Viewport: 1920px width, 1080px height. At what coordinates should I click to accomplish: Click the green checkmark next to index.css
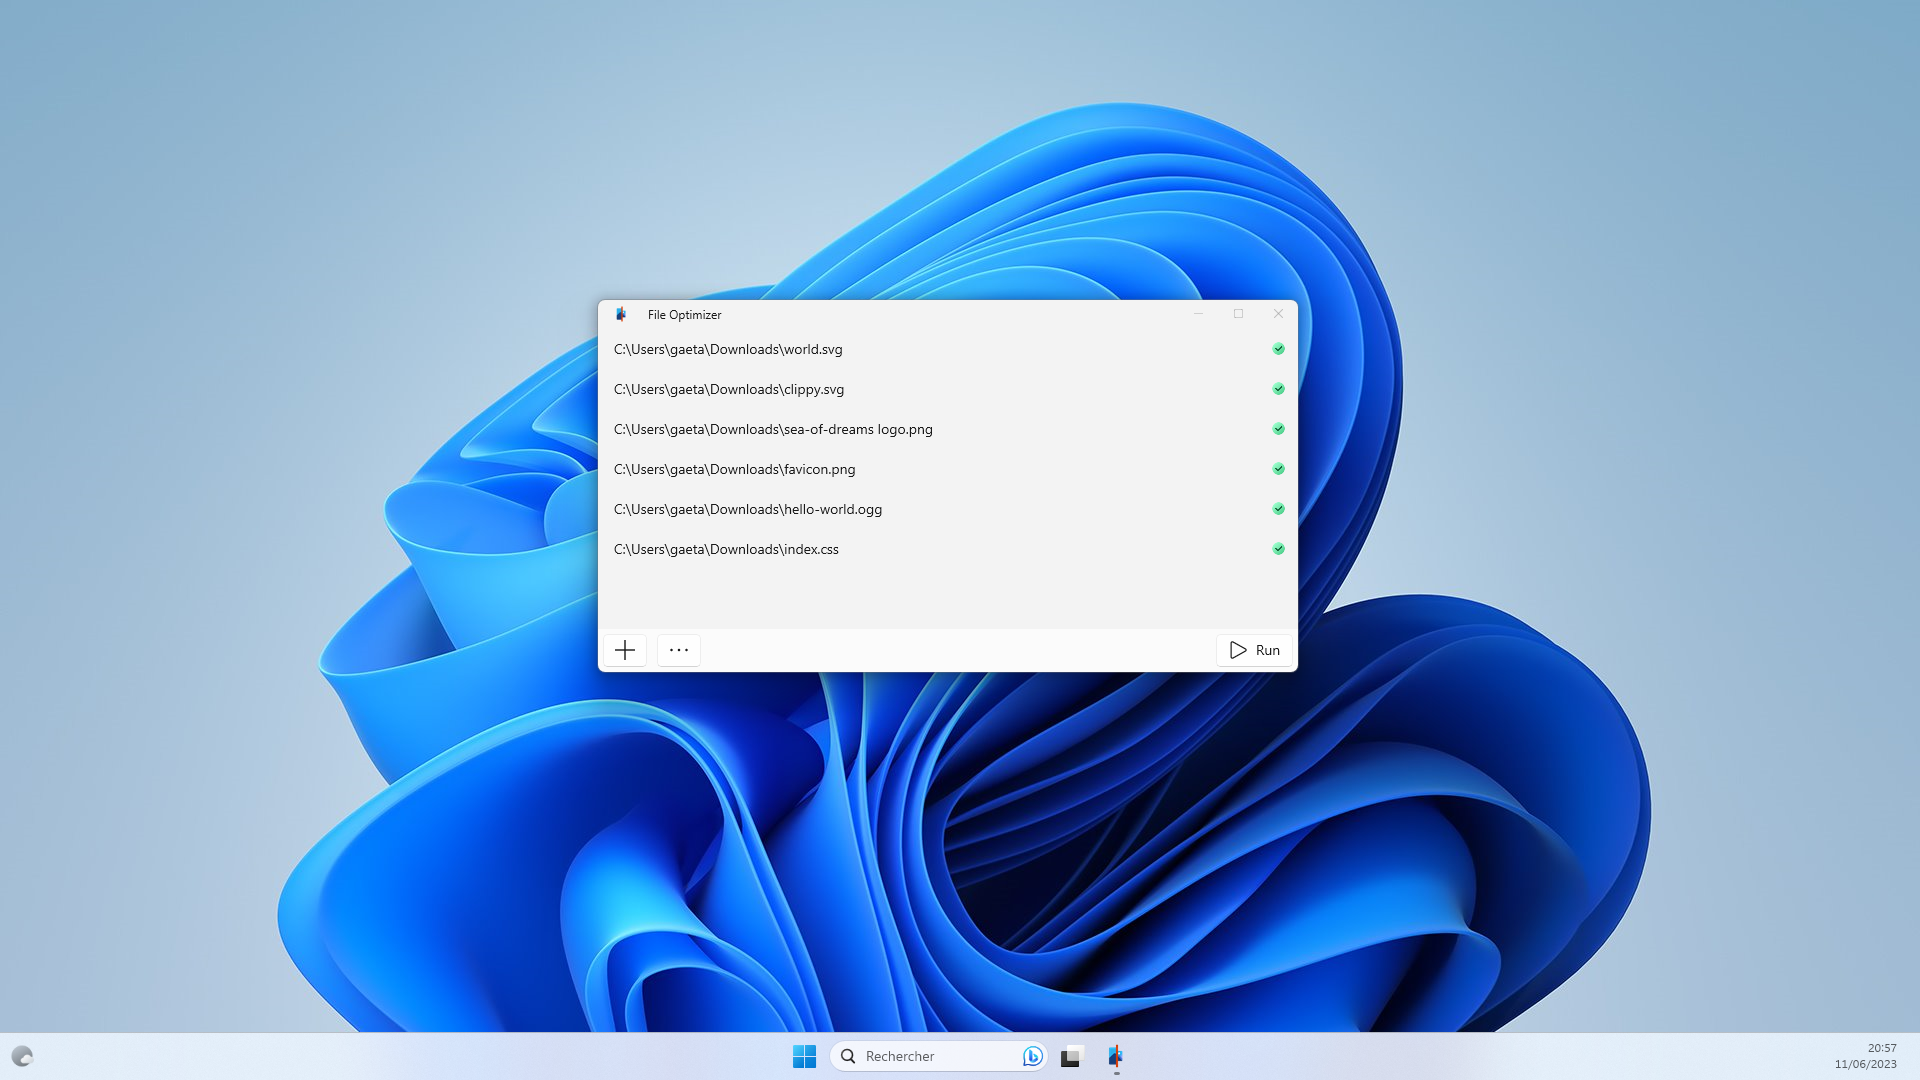[1278, 549]
